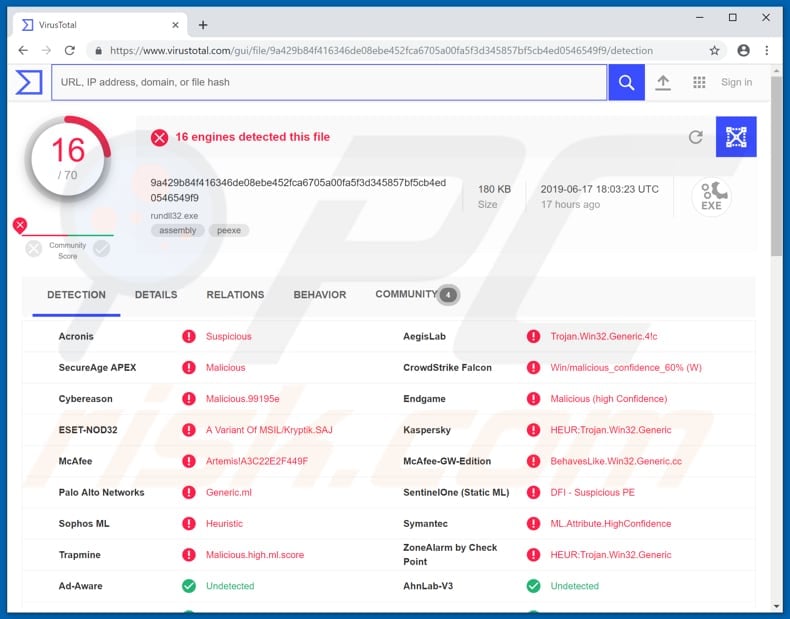The height and width of the screenshot is (619, 790).
Task: Open the RELATIONS tab
Action: pyautogui.click(x=235, y=295)
